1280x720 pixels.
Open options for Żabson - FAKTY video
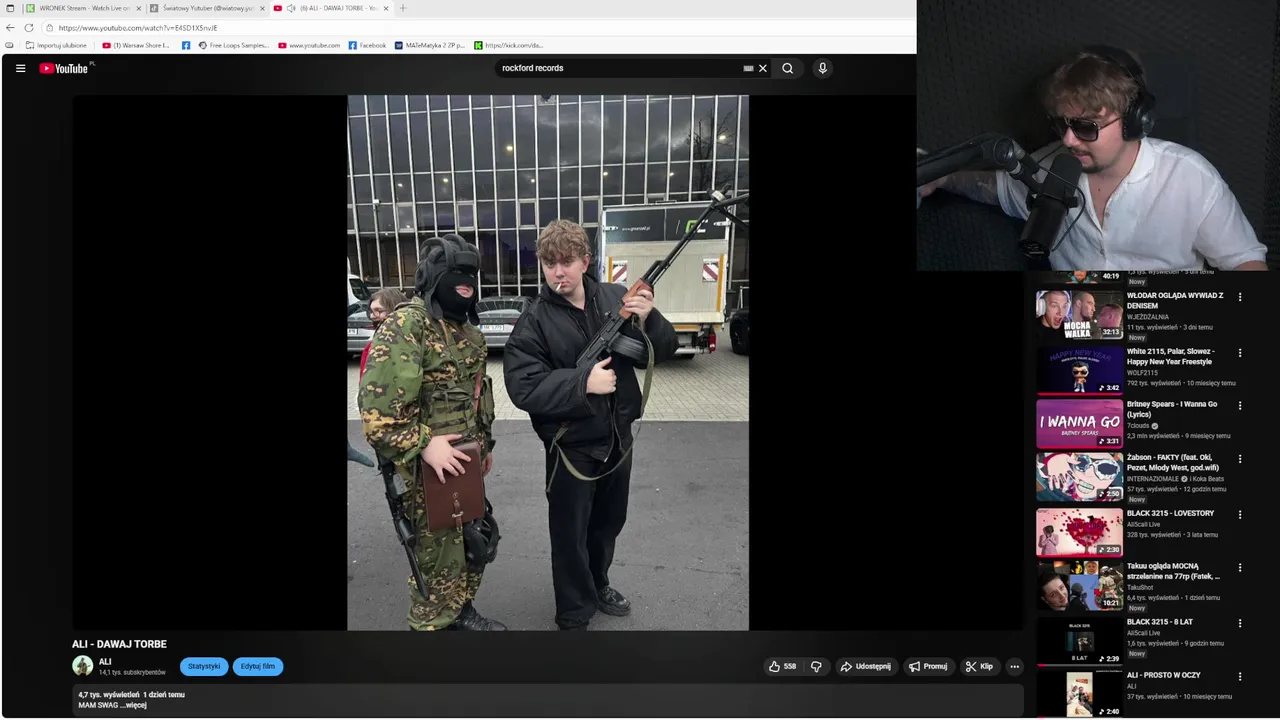point(1240,459)
